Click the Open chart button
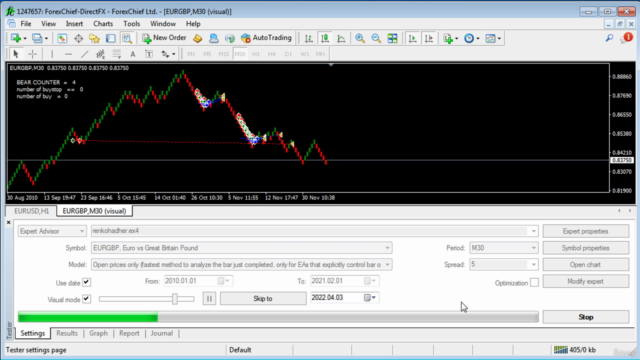The height and width of the screenshot is (360, 640). [x=585, y=264]
